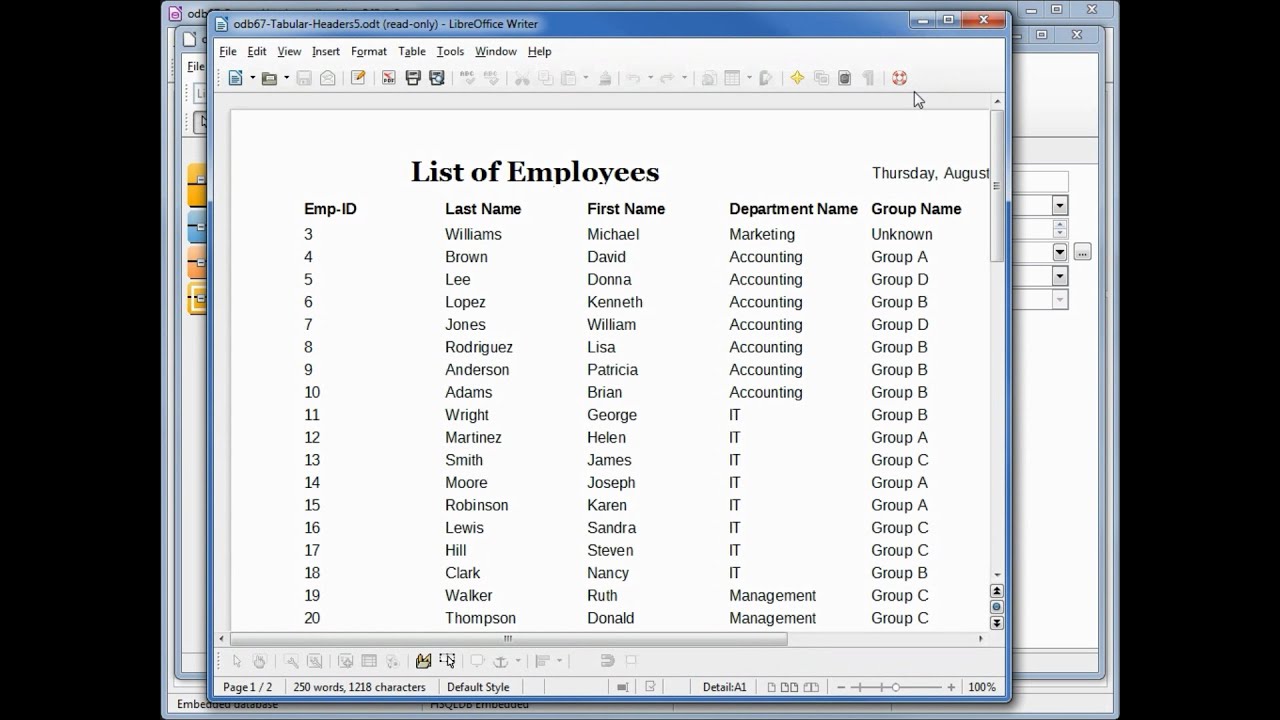1280x720 pixels.
Task: Open the Table icon dropdown arrow
Action: (x=749, y=78)
